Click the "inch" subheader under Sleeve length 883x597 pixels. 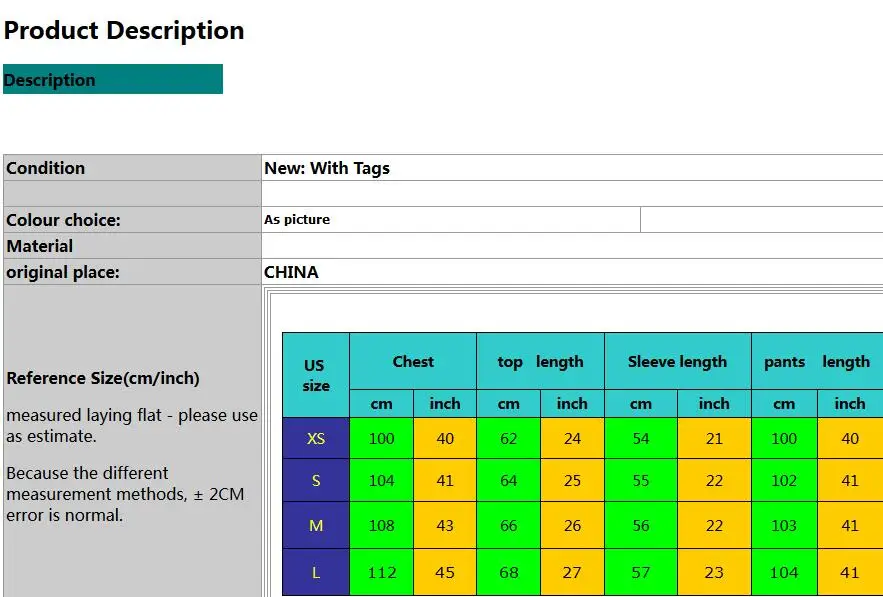(x=714, y=403)
